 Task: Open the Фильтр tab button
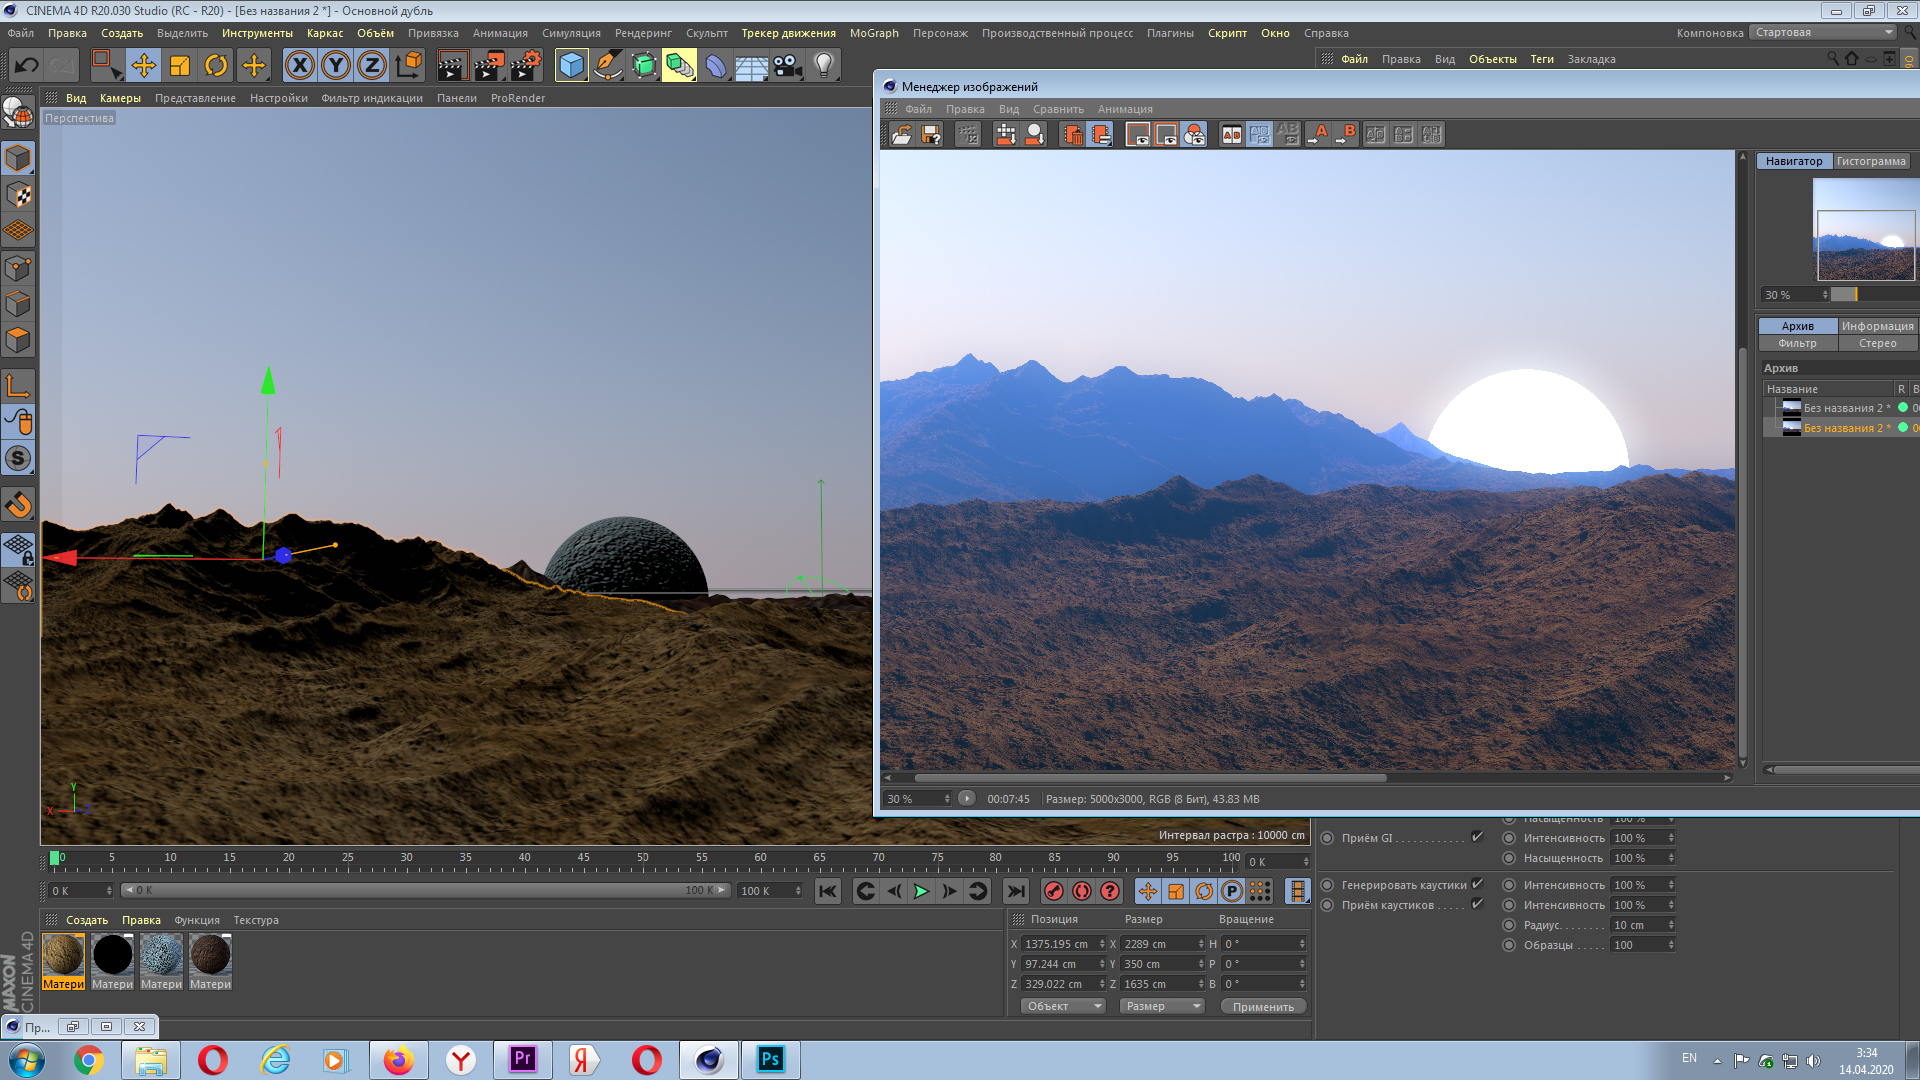[x=1797, y=343]
